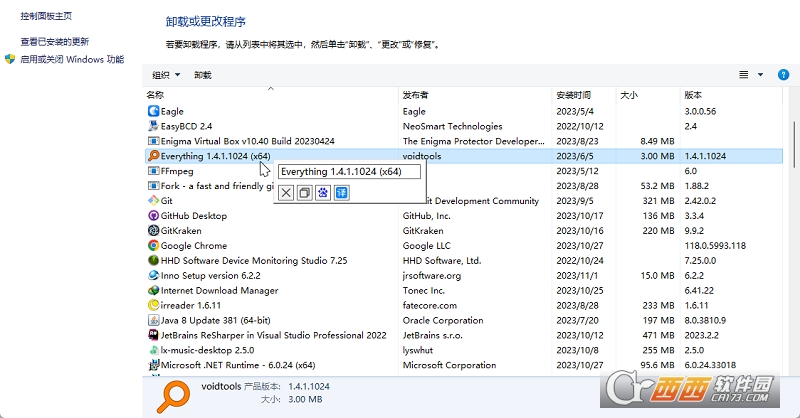Viewport: 800px width, 418px height.
Task: Click publisher fatecore.com
Action: tap(430, 305)
